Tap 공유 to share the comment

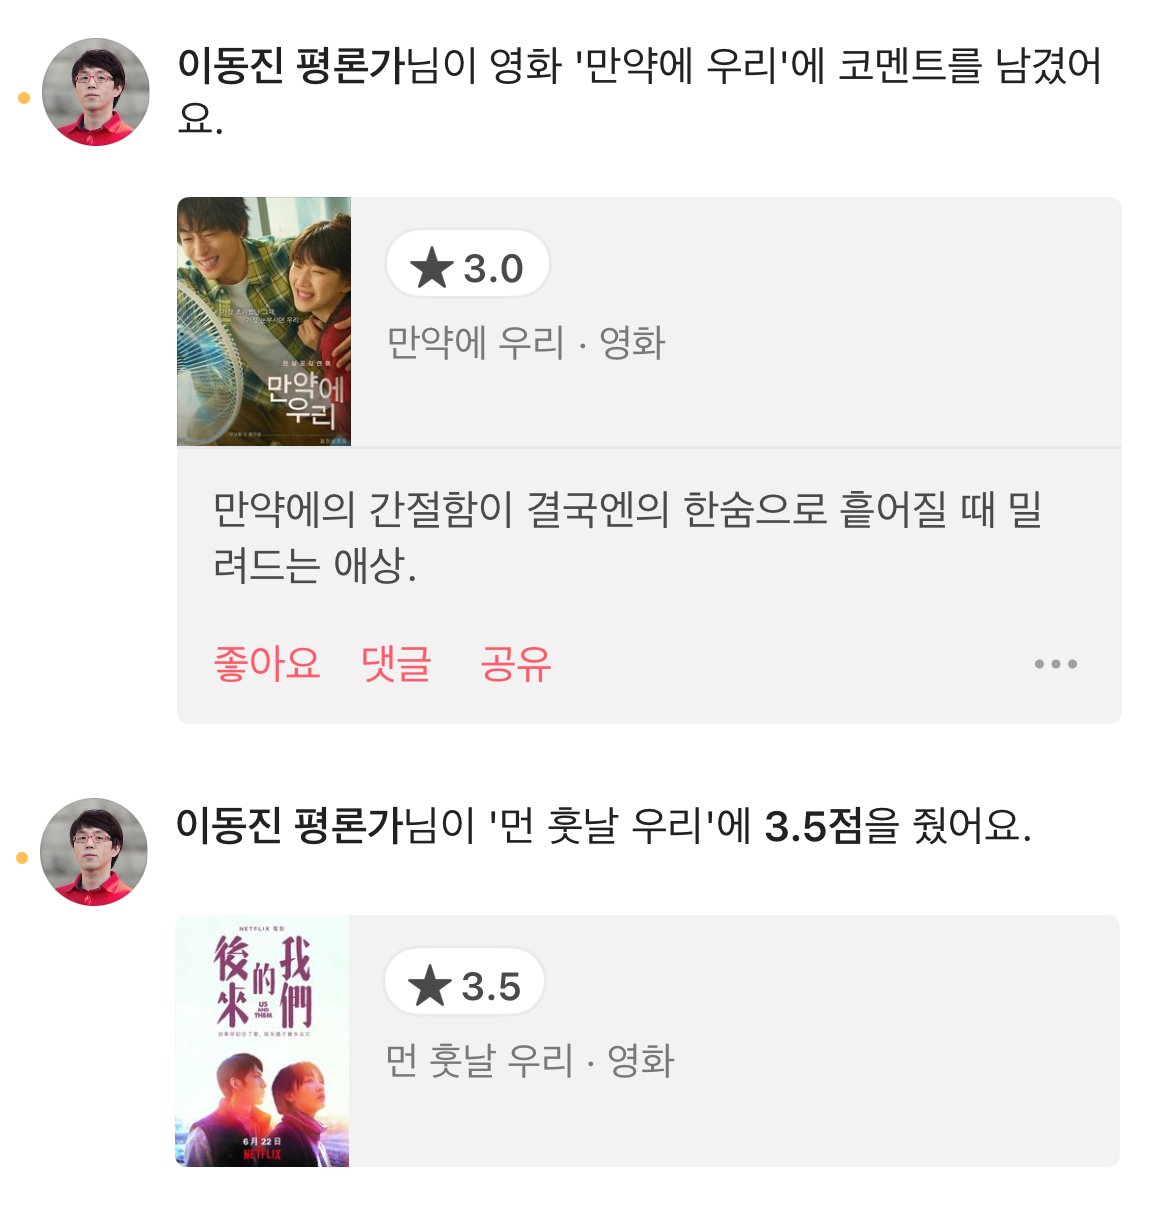pyautogui.click(x=515, y=664)
